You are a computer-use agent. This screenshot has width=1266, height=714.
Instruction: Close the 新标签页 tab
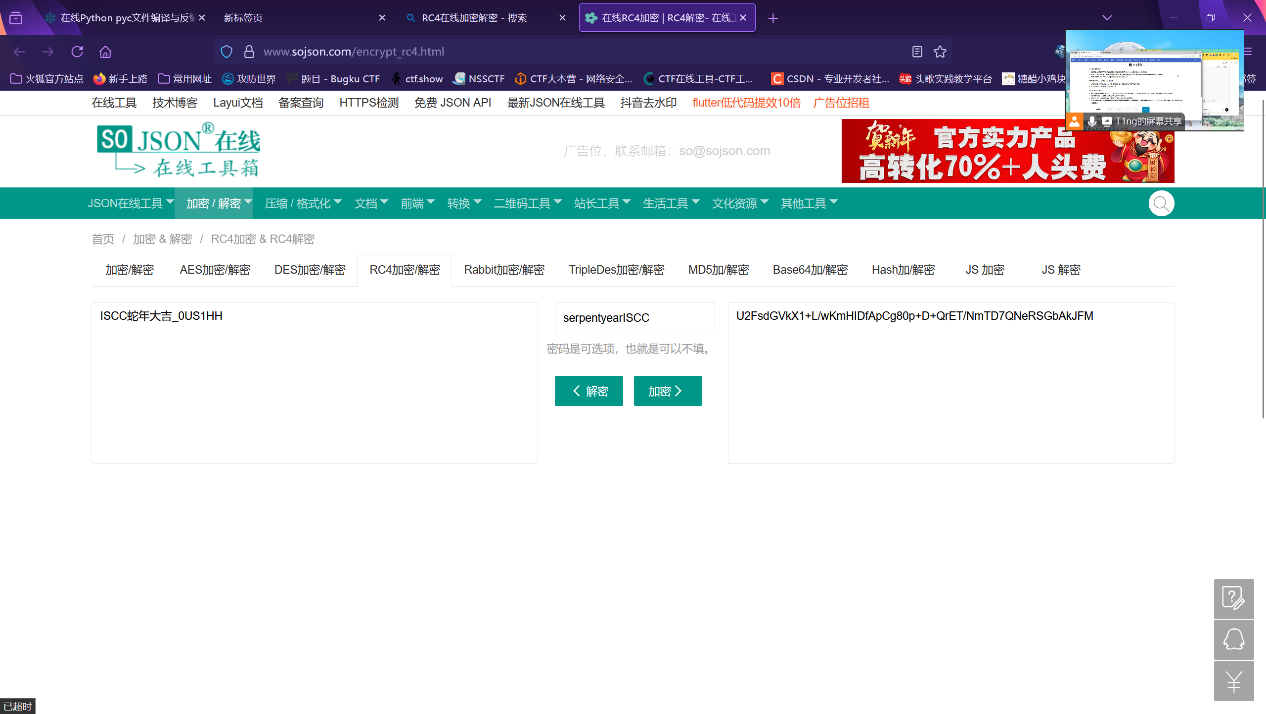coord(382,18)
